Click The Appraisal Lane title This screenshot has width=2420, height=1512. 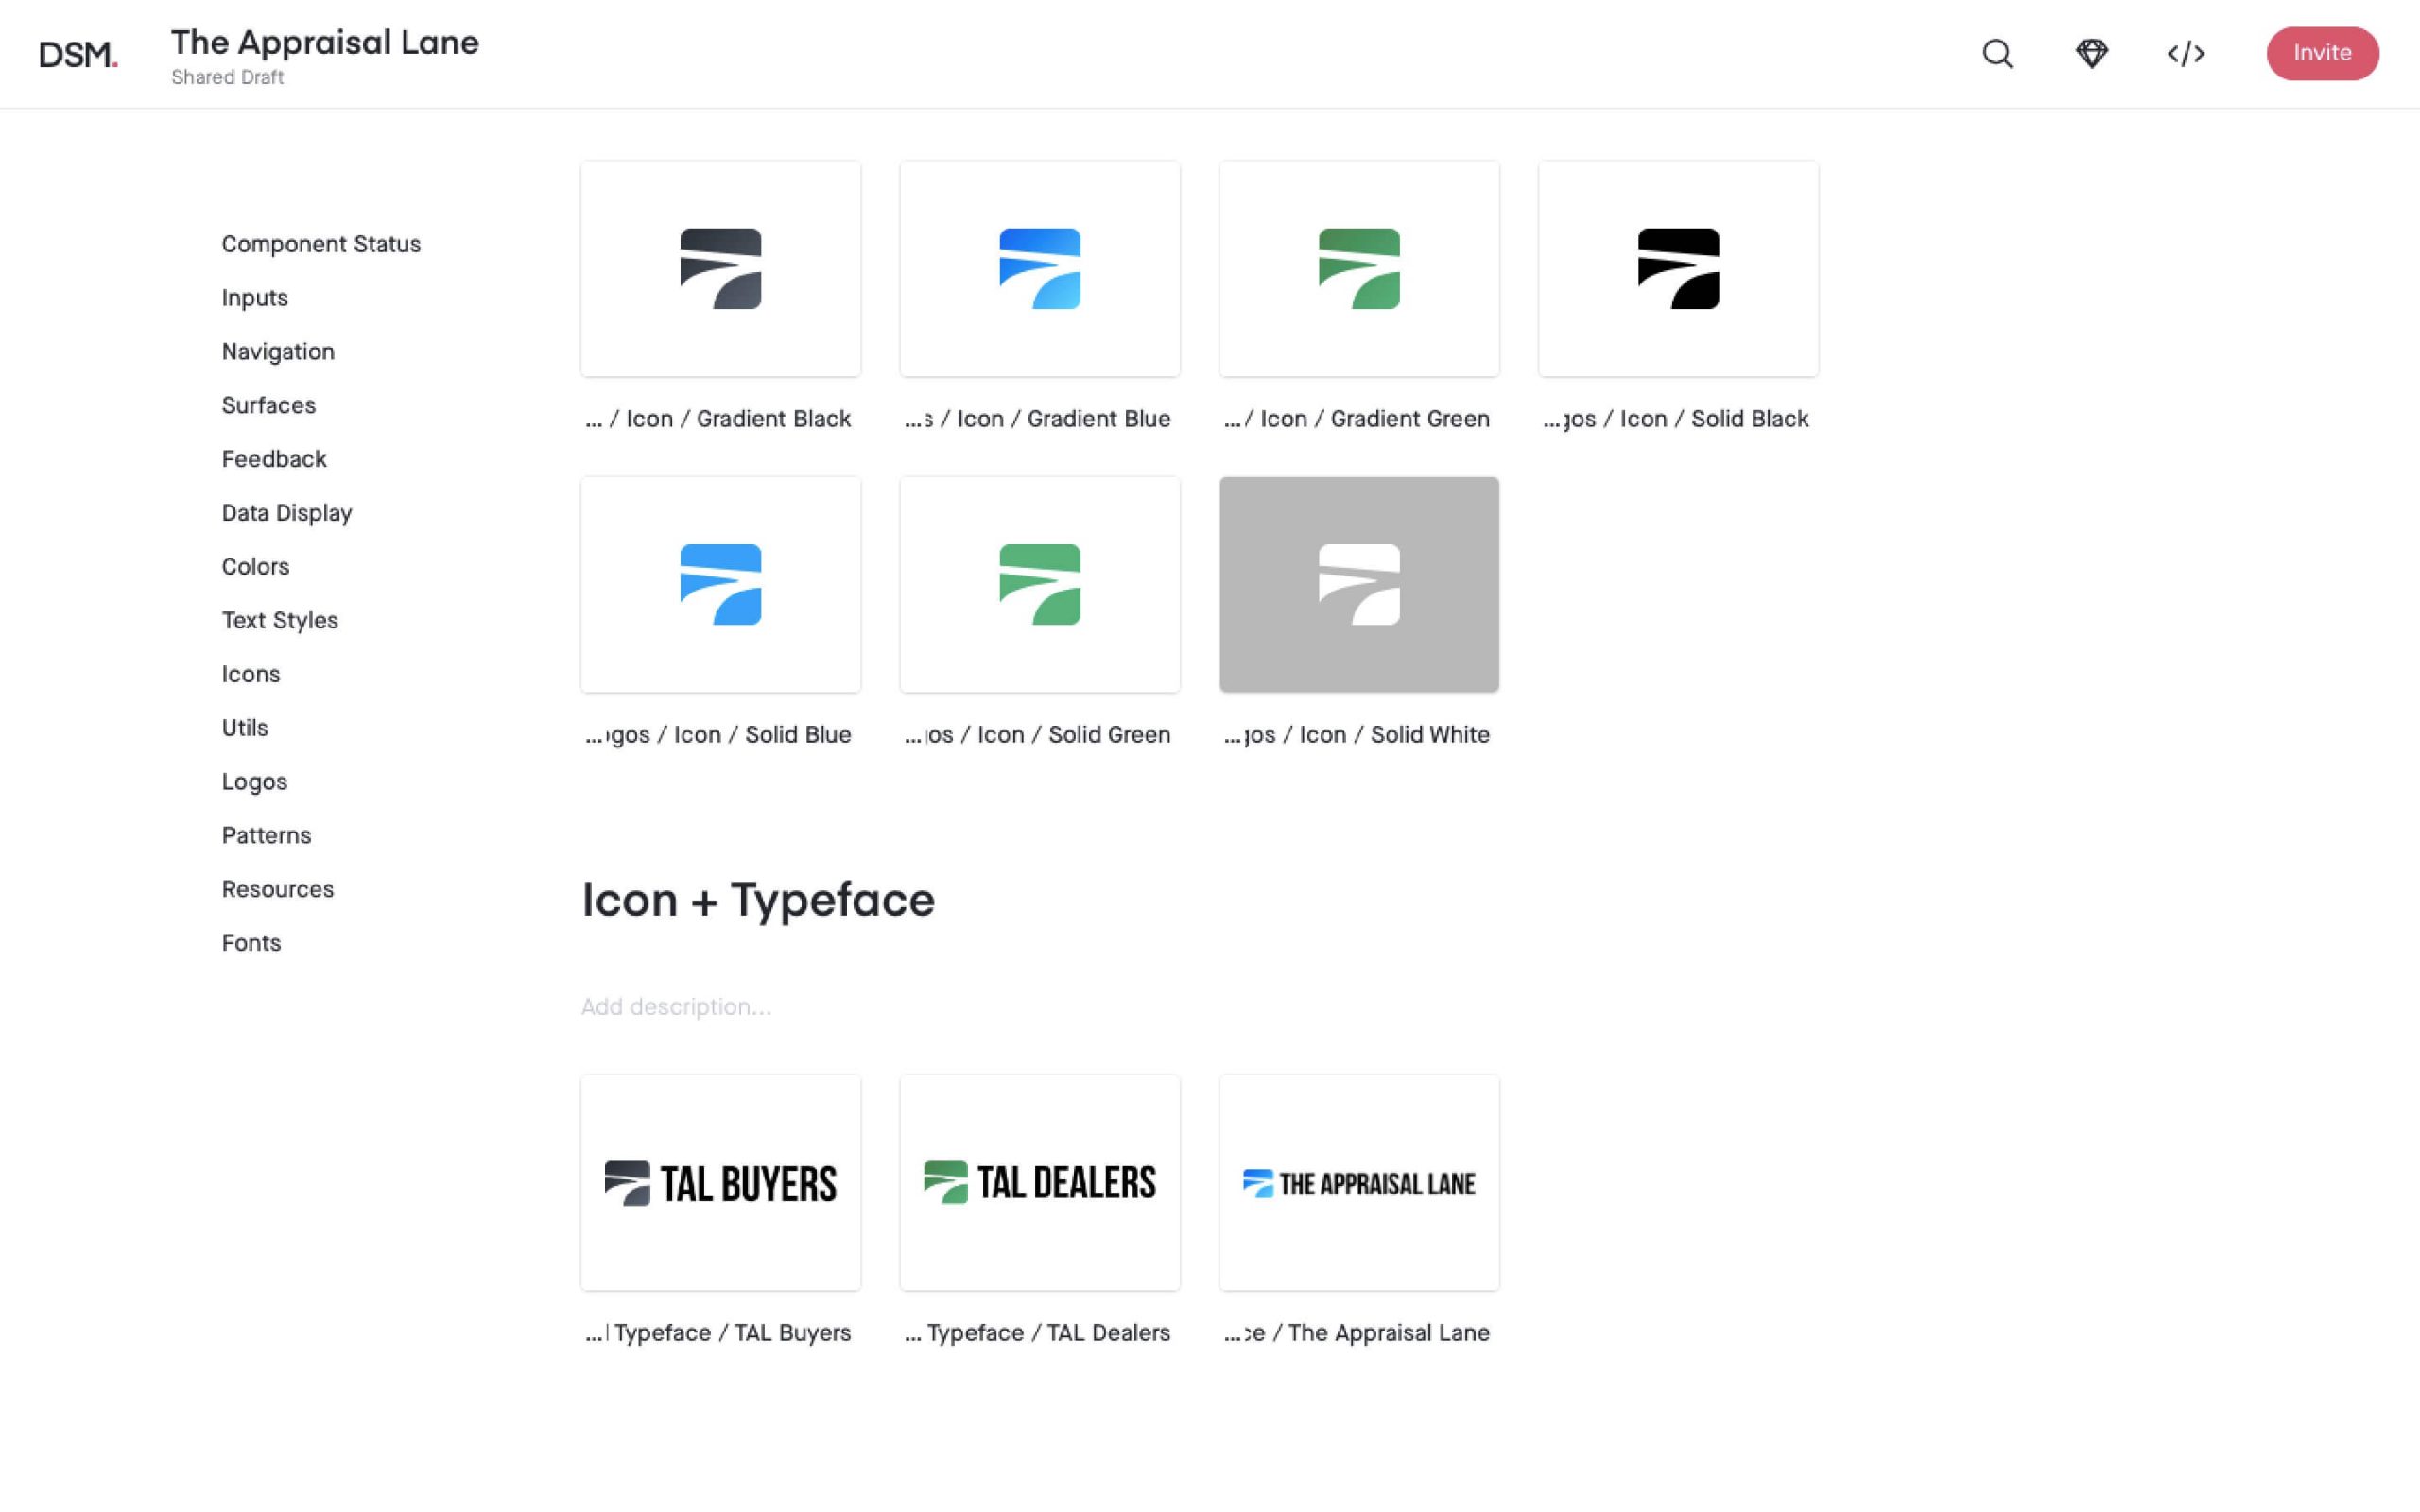[x=325, y=42]
